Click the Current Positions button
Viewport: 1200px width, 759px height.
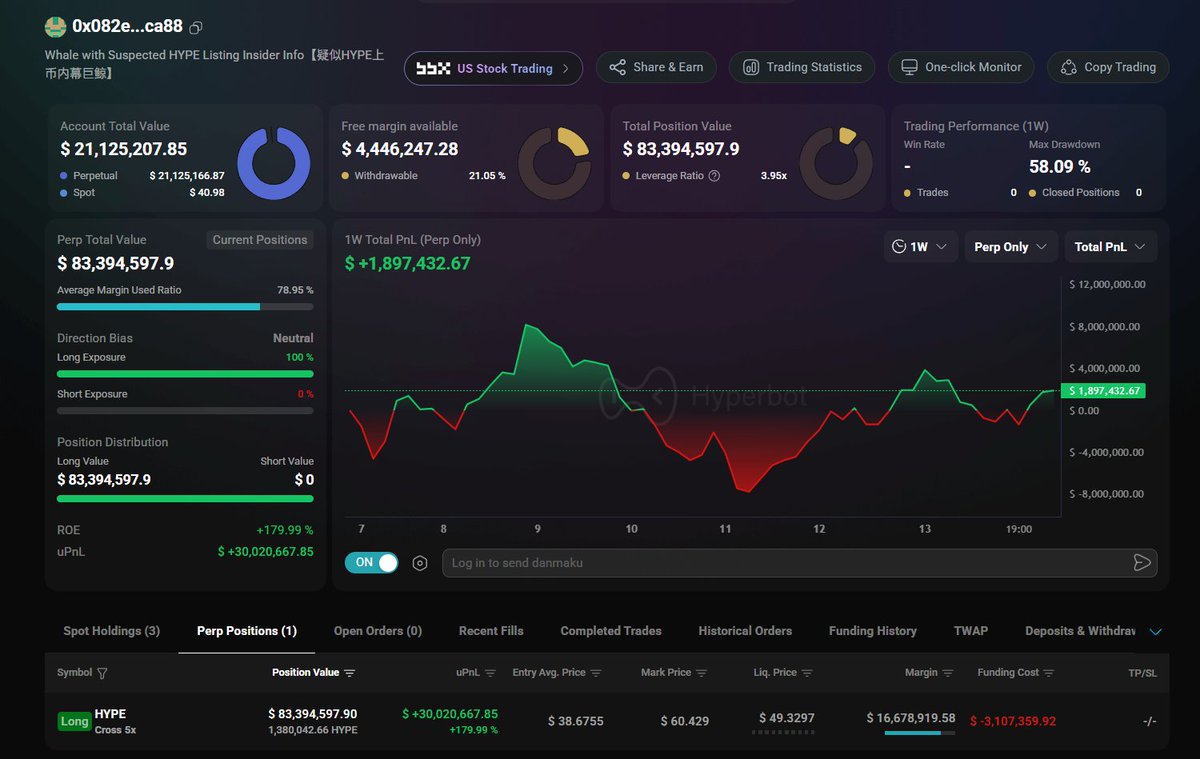coord(260,240)
